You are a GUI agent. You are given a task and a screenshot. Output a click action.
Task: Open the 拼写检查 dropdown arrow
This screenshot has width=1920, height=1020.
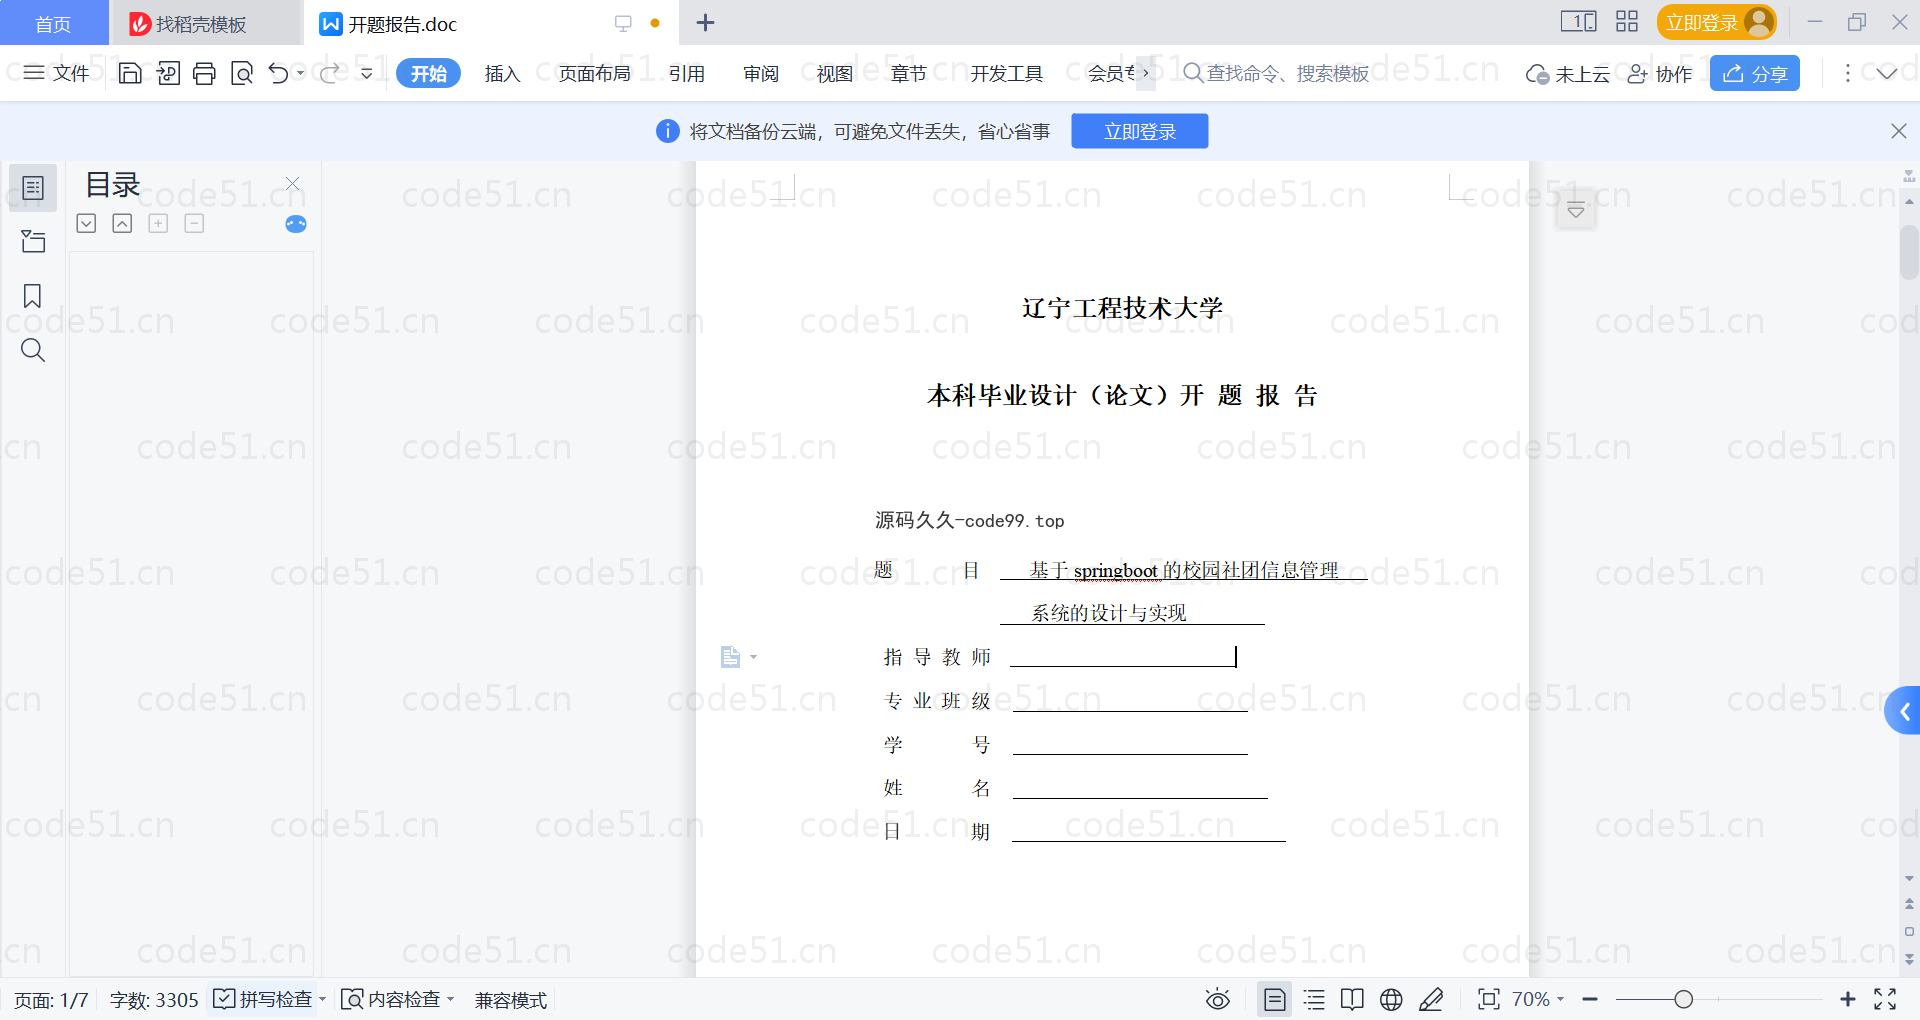(x=322, y=999)
